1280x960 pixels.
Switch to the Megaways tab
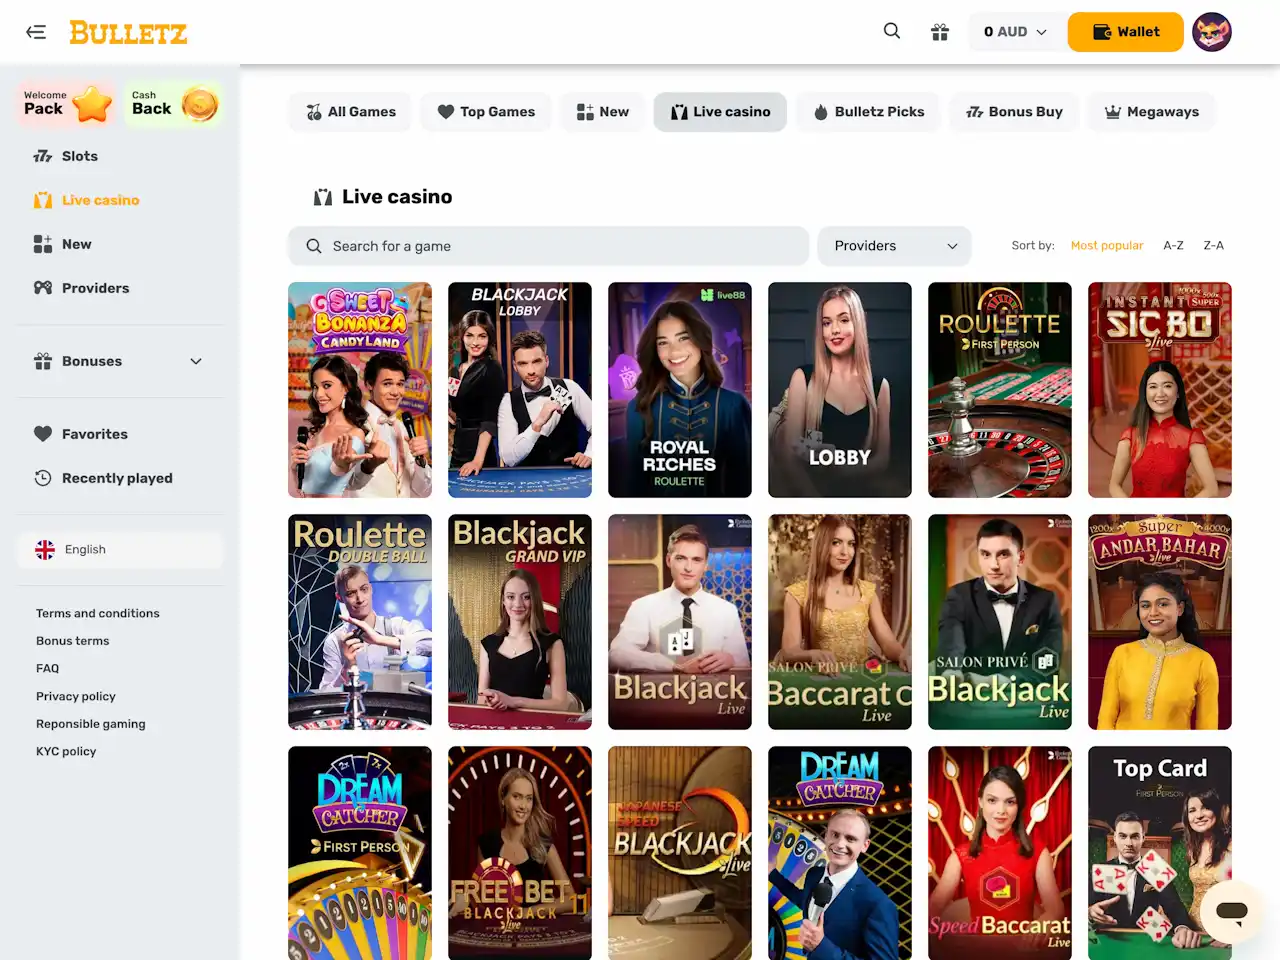[1151, 112]
